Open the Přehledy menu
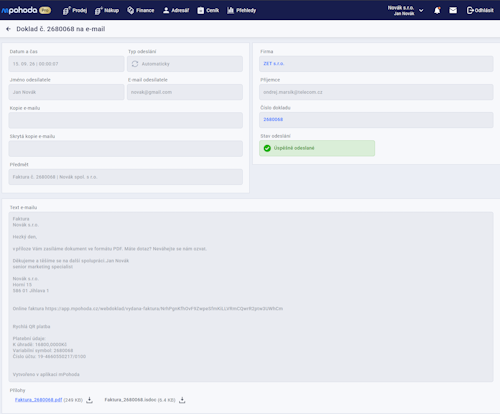500x414 pixels. 242,10
